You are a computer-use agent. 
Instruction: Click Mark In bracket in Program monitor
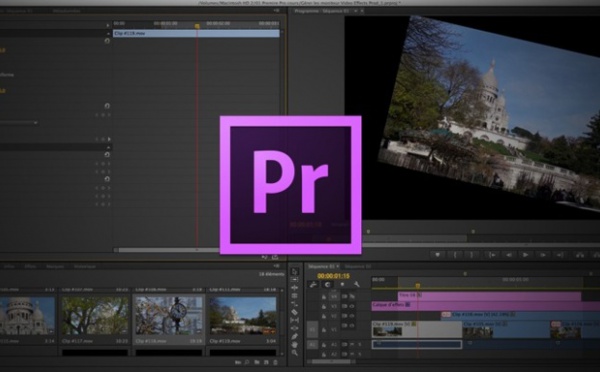pos(455,255)
